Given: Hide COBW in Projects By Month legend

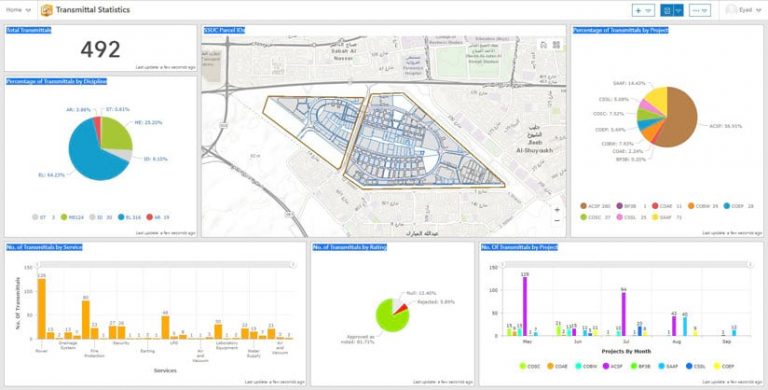Looking at the screenshot, I should (587, 366).
